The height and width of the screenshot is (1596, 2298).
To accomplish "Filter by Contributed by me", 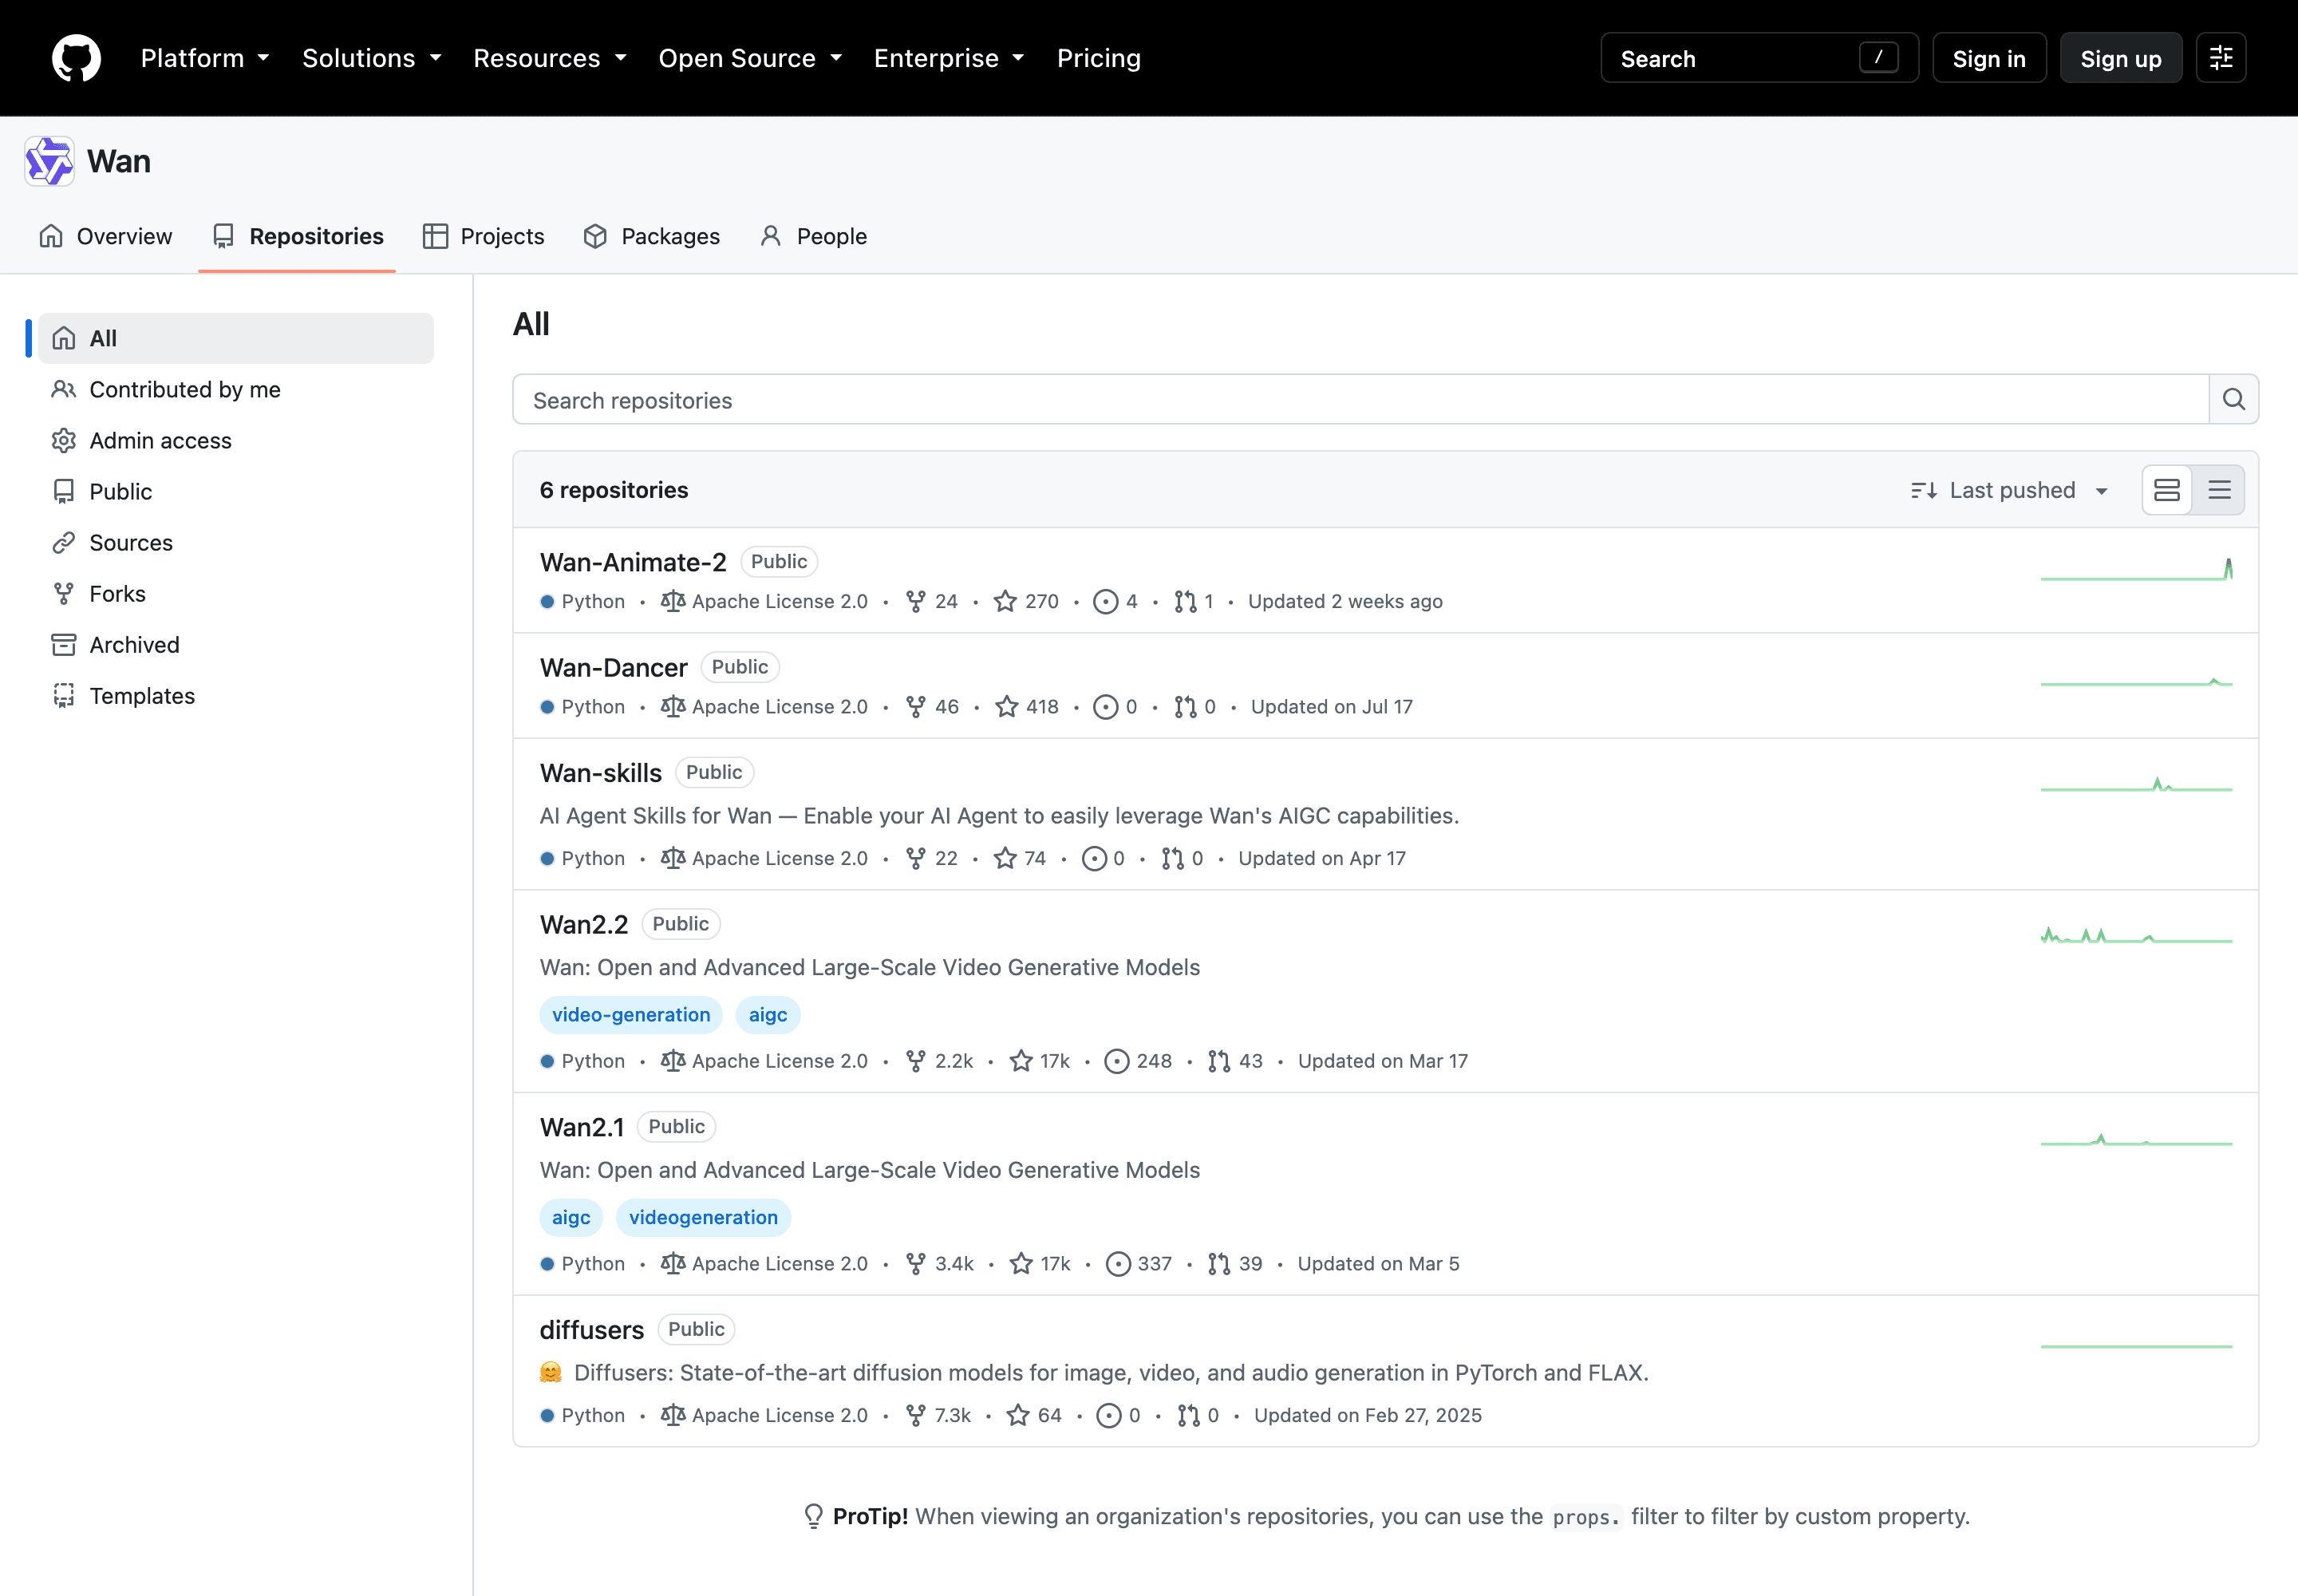I will (x=235, y=389).
